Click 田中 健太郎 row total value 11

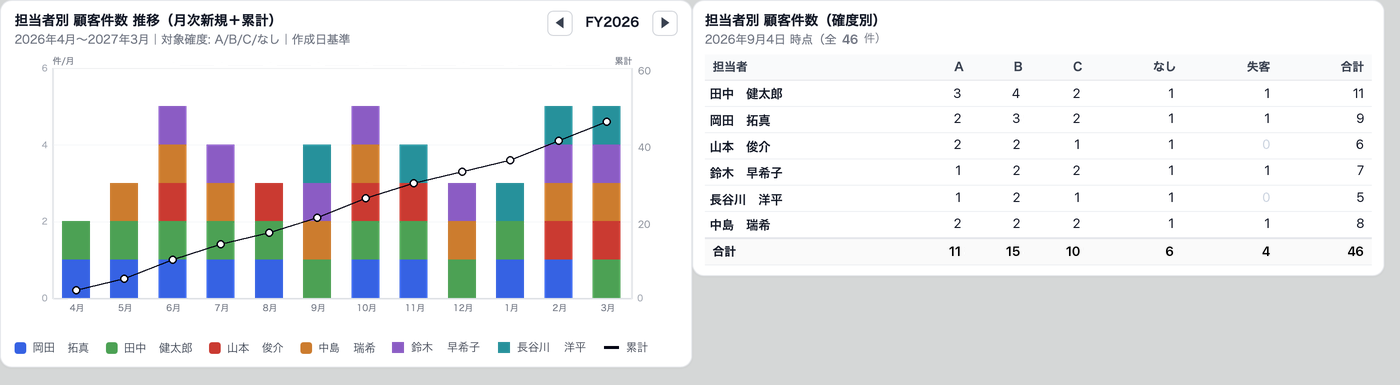(1357, 93)
